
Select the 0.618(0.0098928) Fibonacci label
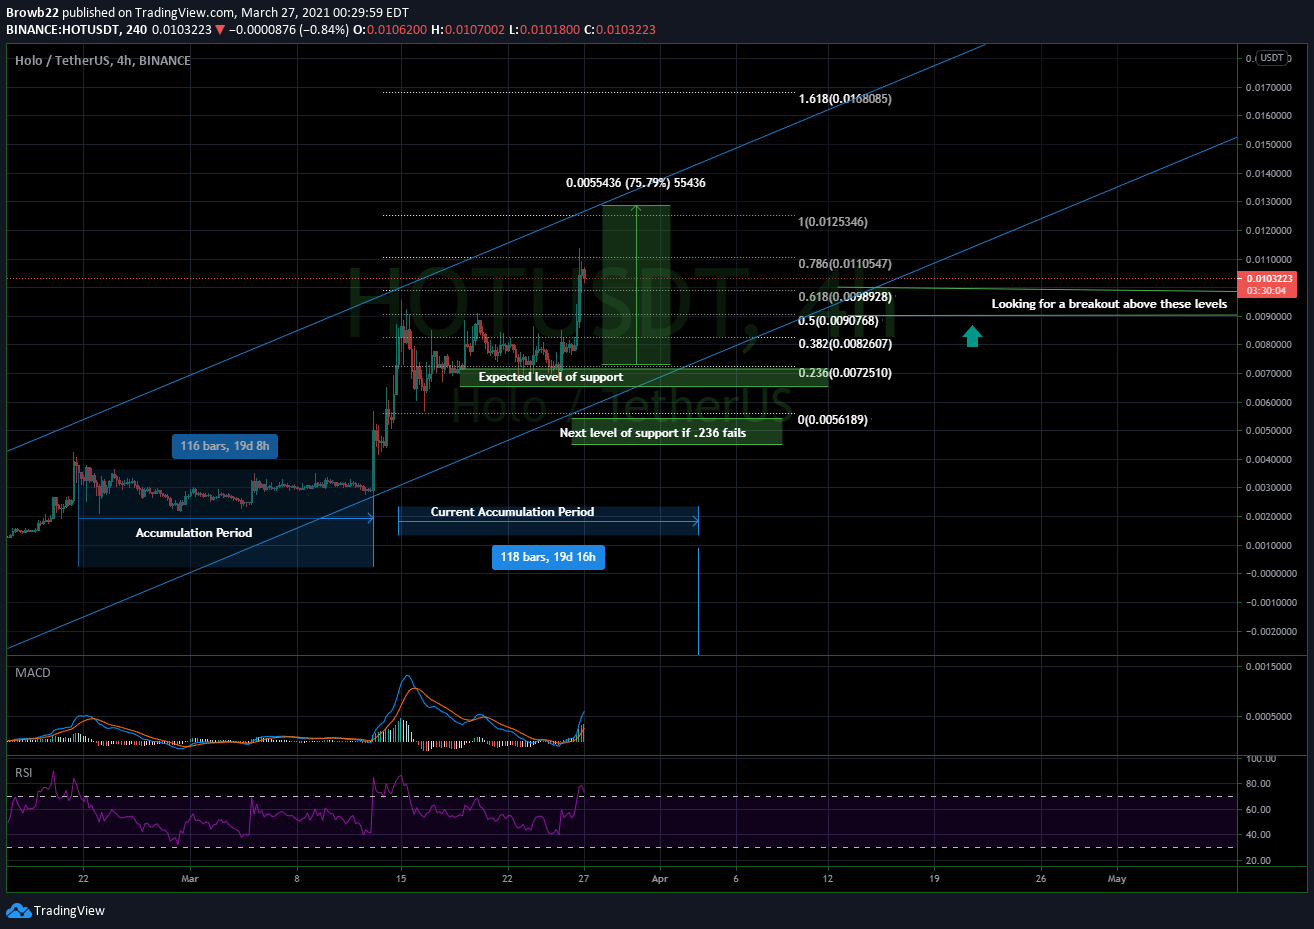(845, 297)
